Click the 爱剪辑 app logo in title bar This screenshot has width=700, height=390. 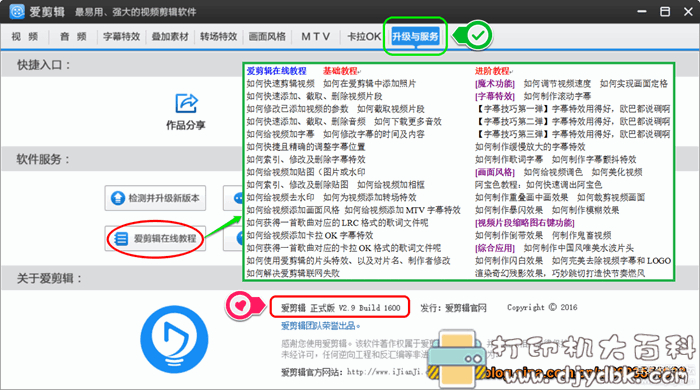point(17,12)
